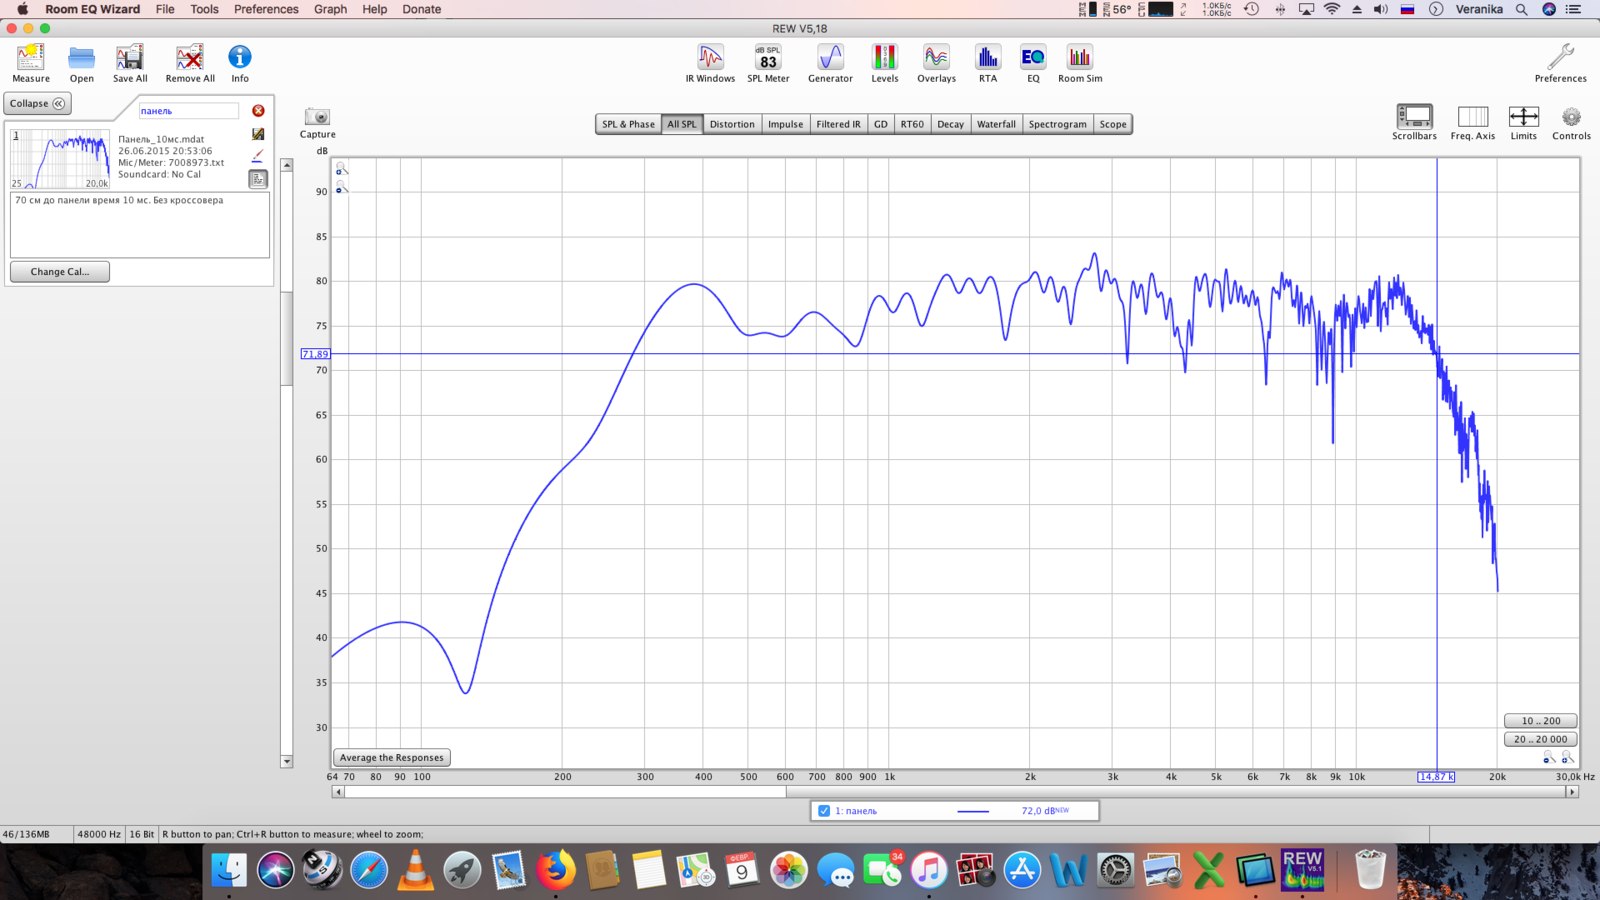Open Preferences via the wrench icon
This screenshot has height=900, width=1600.
(x=1560, y=64)
